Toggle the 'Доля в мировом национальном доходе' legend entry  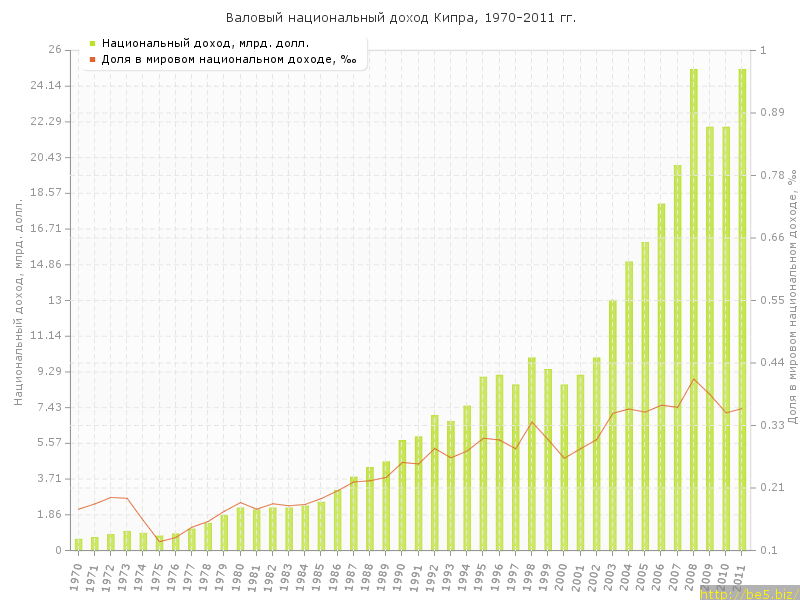tap(229, 59)
